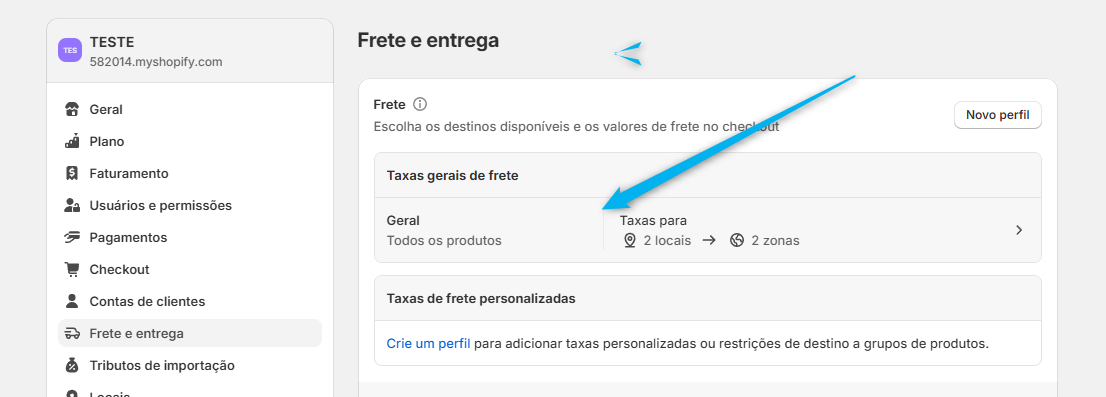
Task: Click the Plano chart icon
Action: point(72,141)
